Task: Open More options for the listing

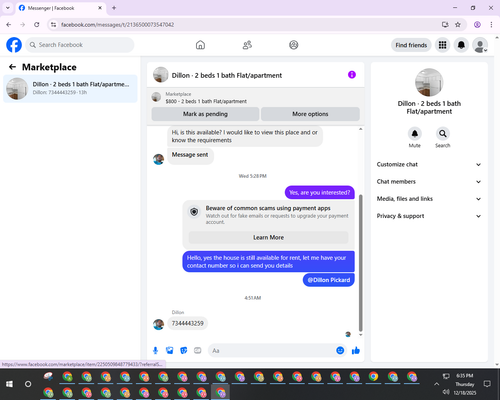Action: [x=310, y=114]
